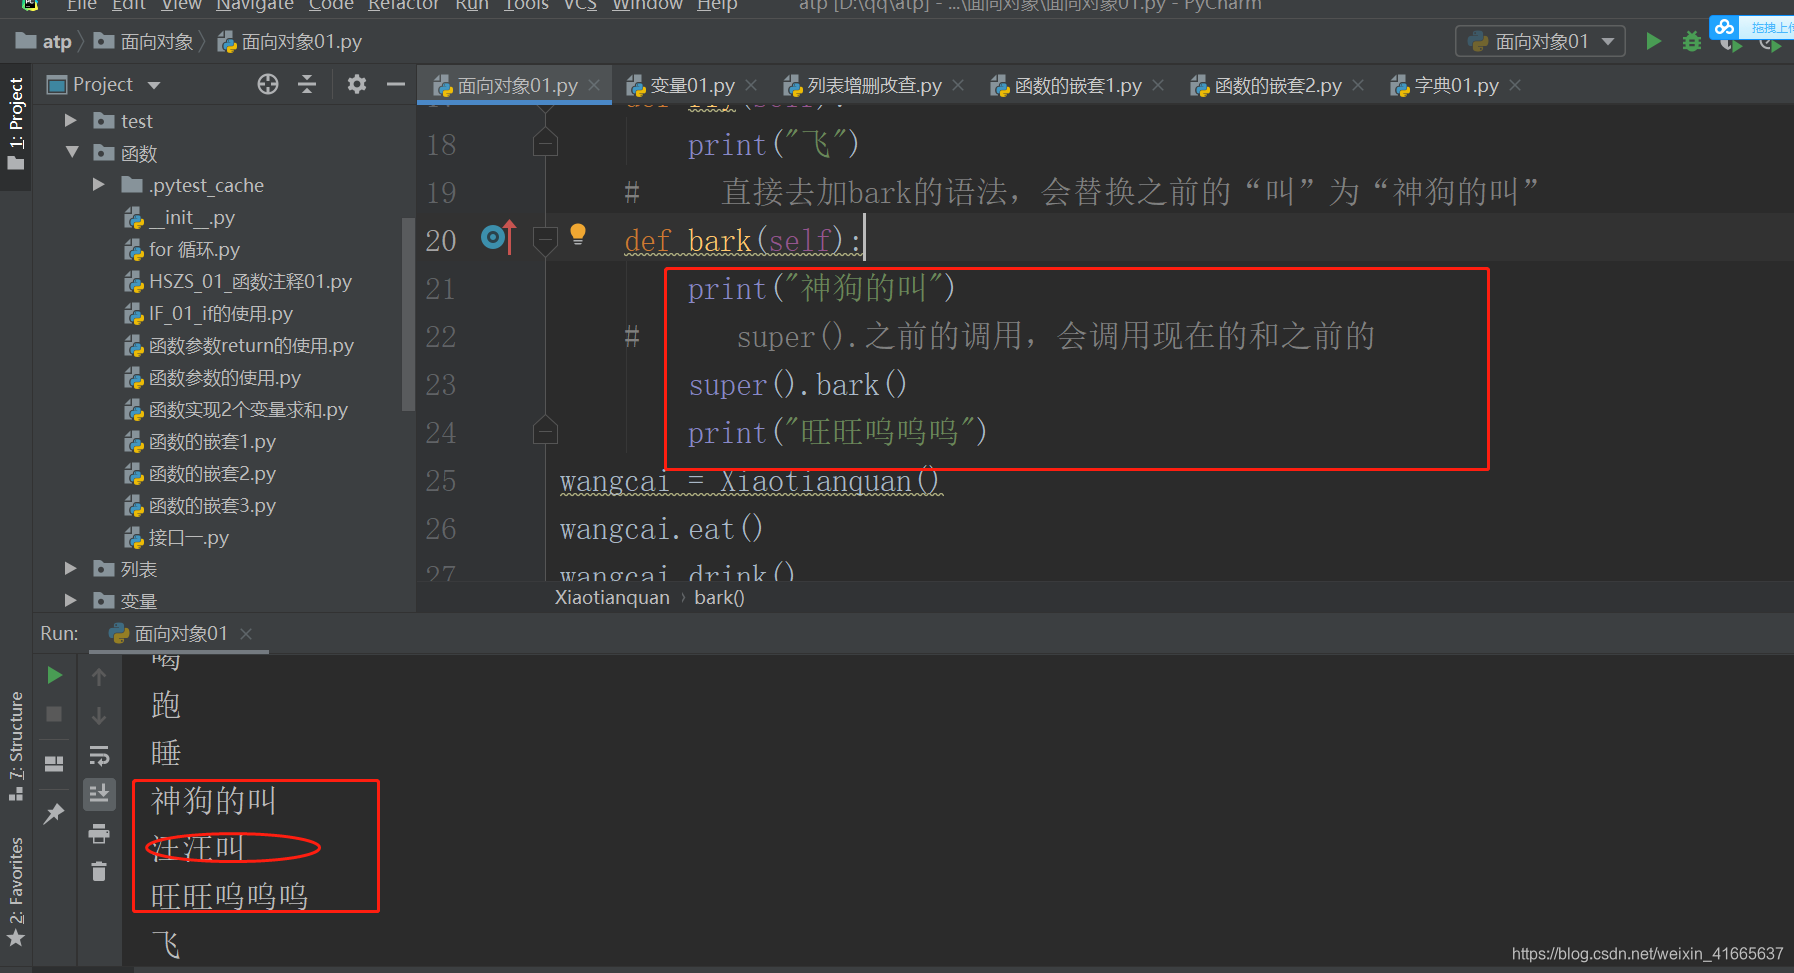1794x973 pixels.
Task: Expand the 列表 folder
Action: tap(71, 568)
